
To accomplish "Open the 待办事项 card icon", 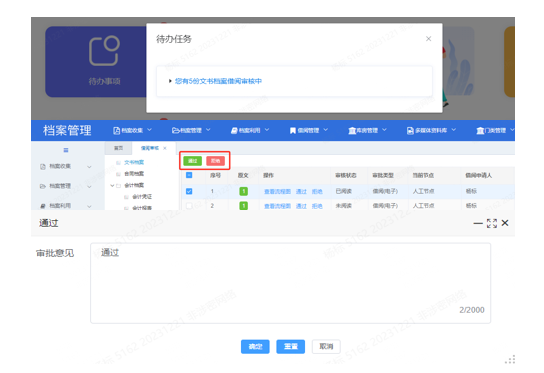I will click(x=104, y=51).
